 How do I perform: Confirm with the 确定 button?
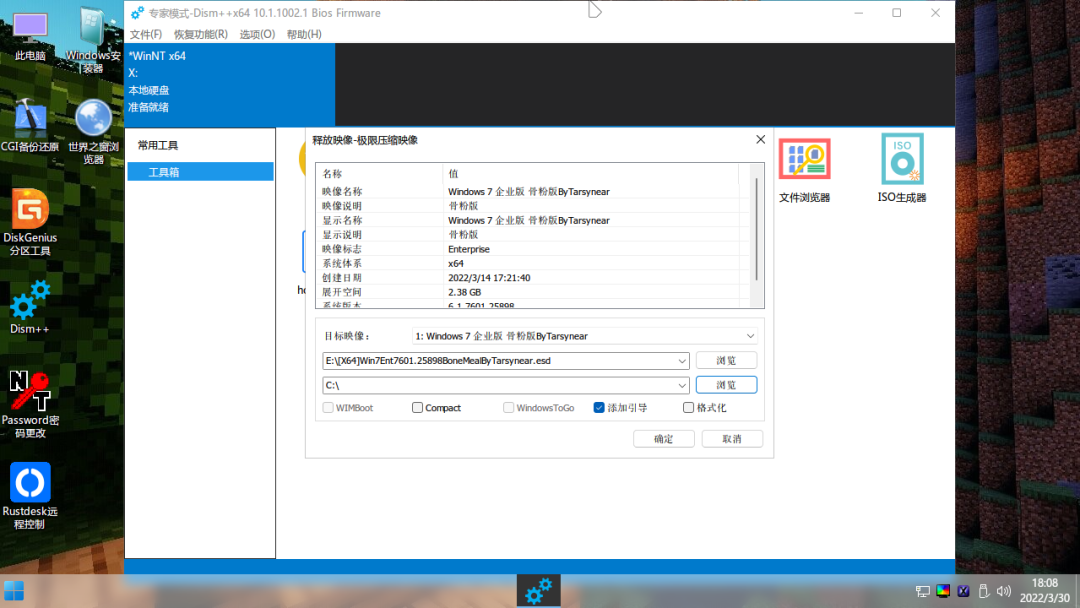point(663,439)
